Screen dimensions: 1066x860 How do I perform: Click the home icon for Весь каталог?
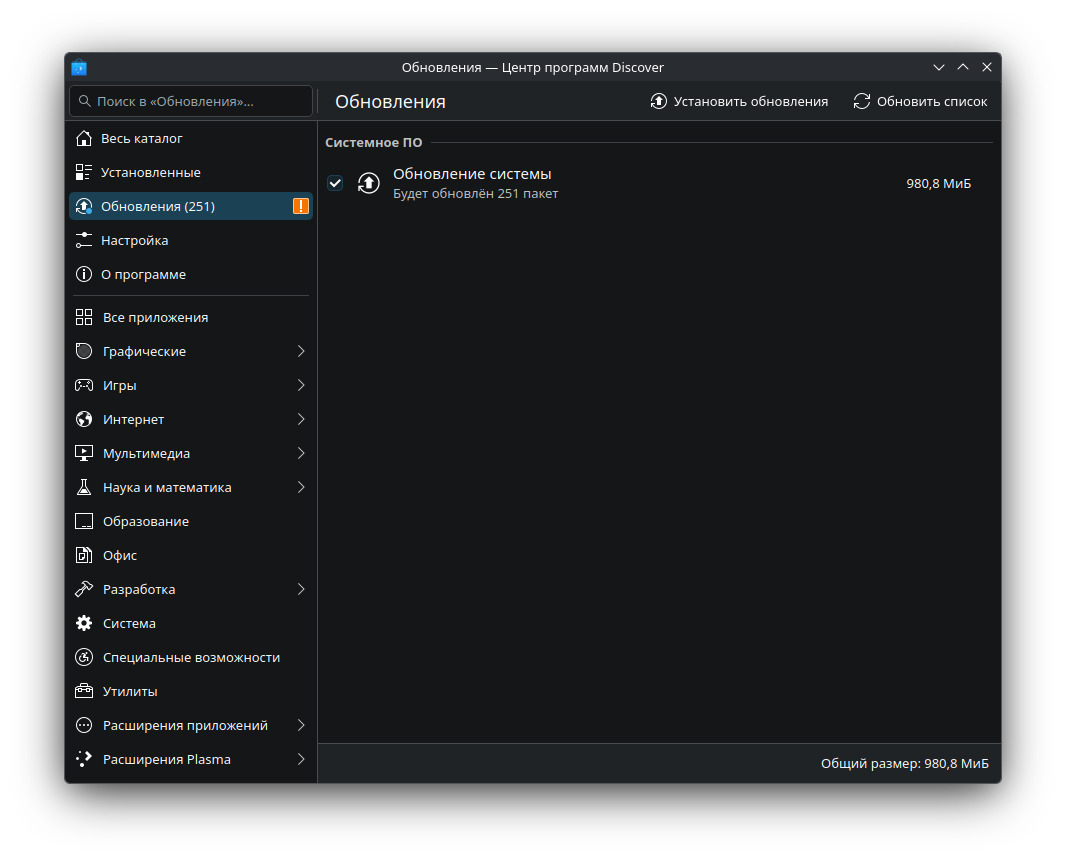point(84,138)
